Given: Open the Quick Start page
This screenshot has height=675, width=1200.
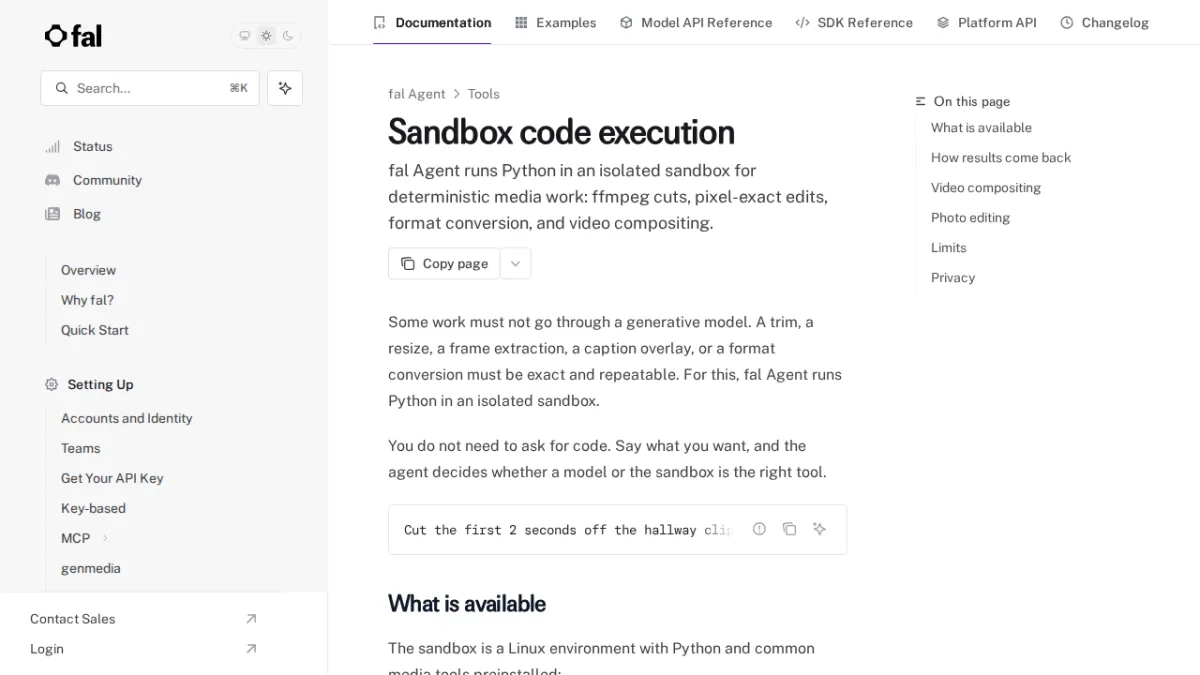Looking at the screenshot, I should coord(94,330).
